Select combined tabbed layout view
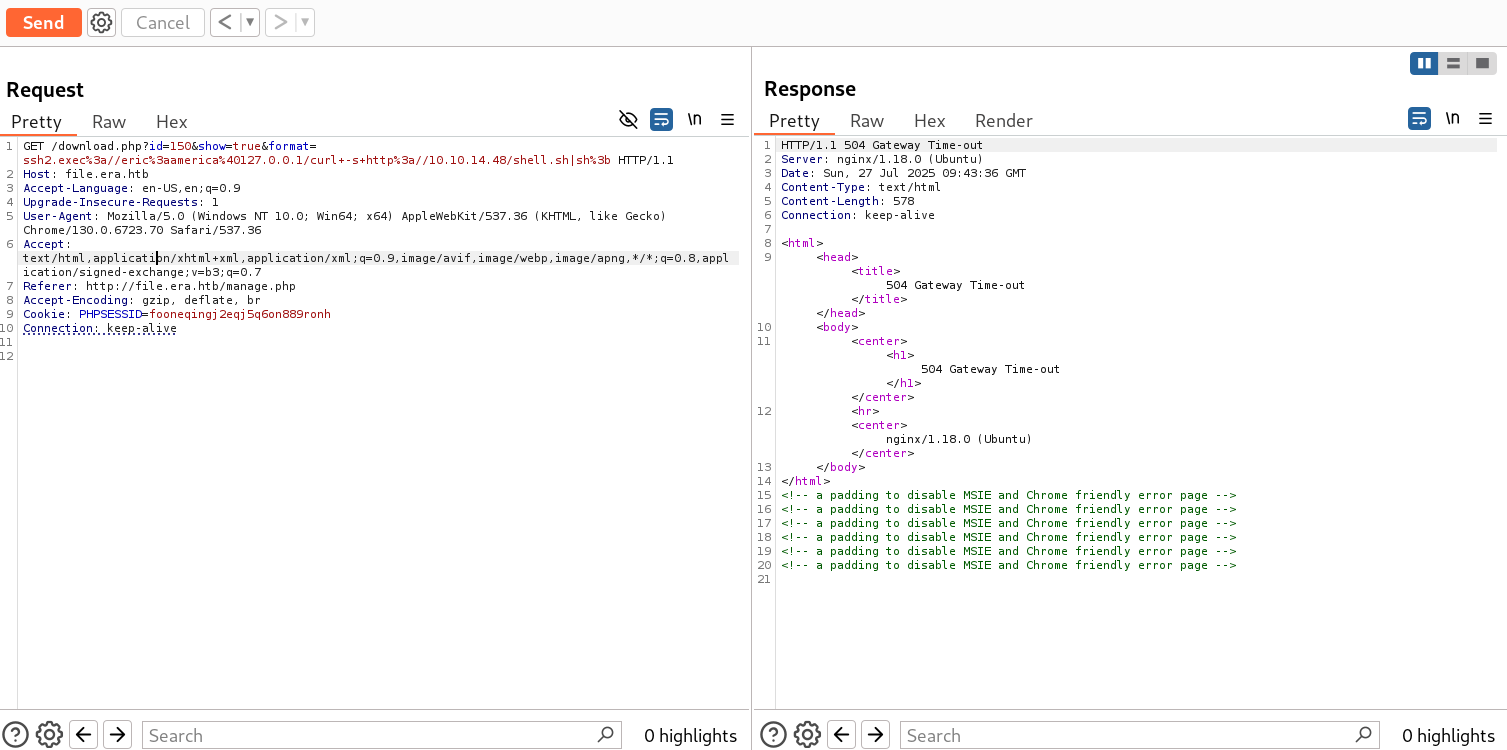Viewport: 1507px width, 750px height. (1482, 63)
